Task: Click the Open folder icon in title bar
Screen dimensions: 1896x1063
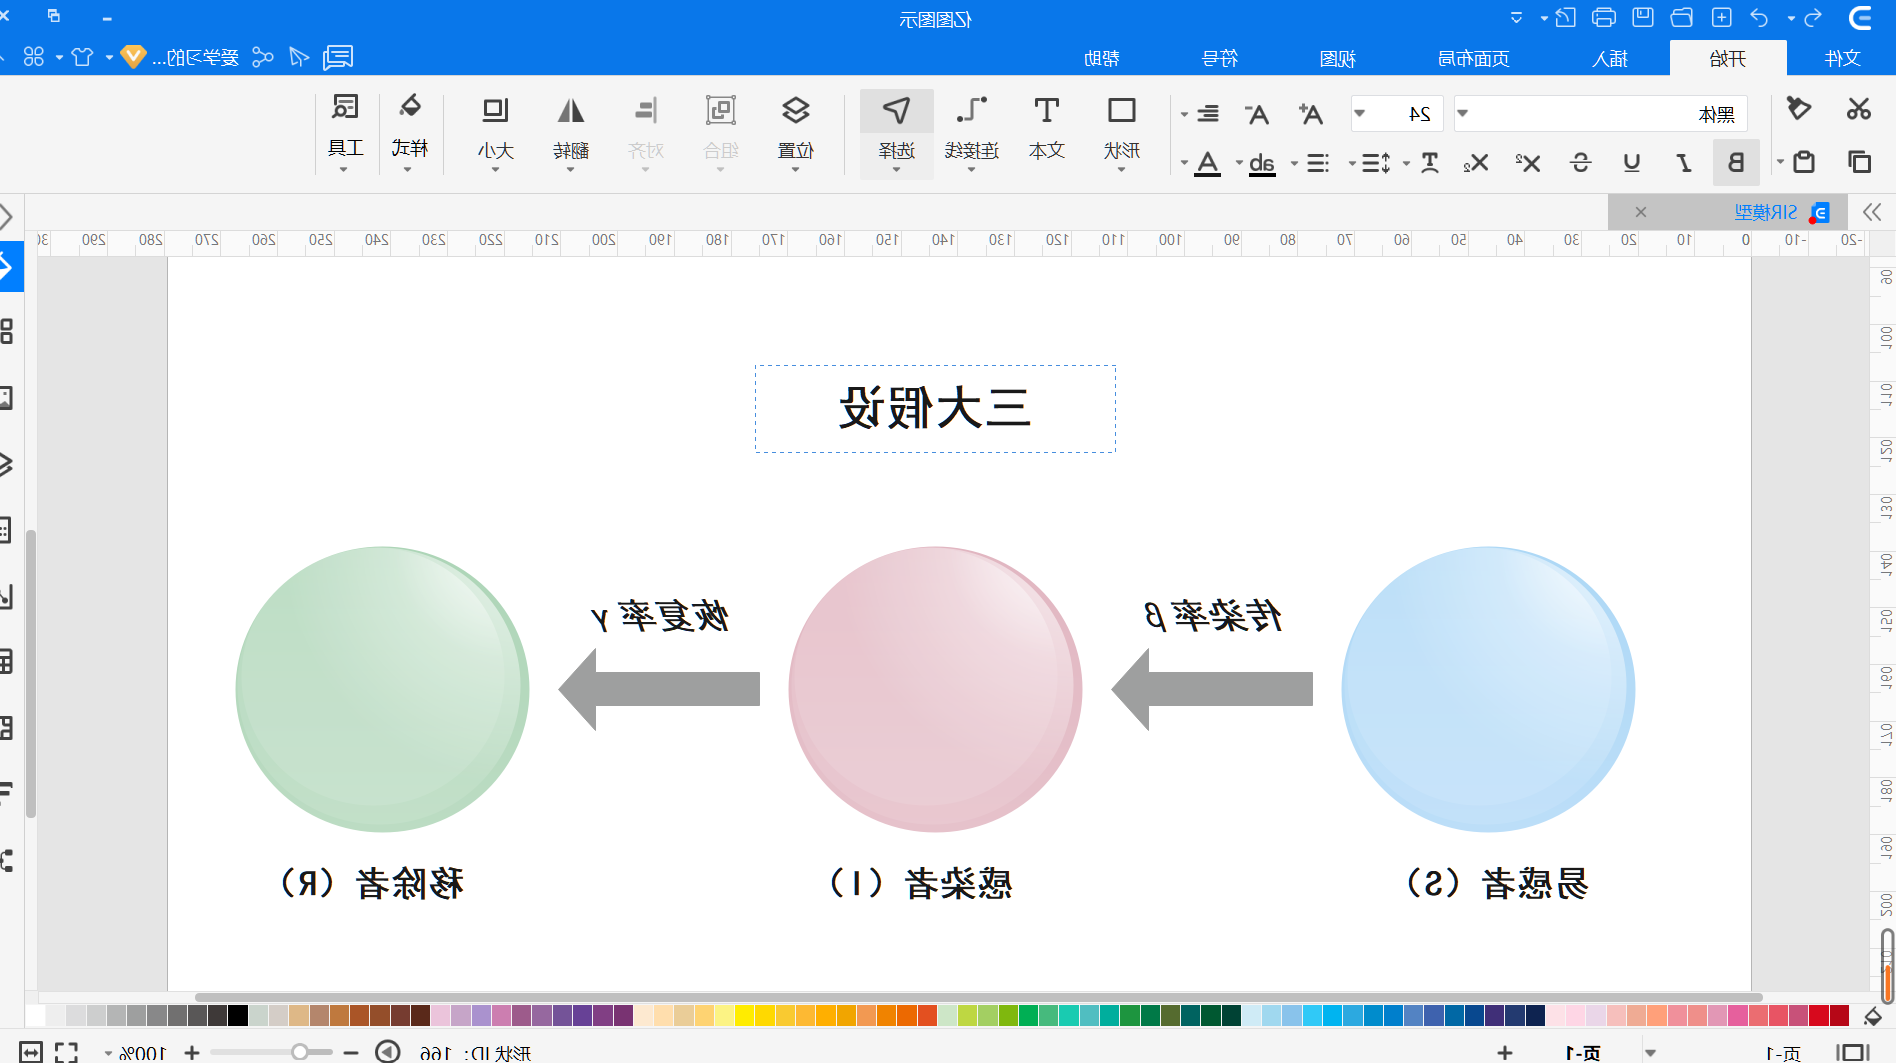Action: pos(1682,17)
